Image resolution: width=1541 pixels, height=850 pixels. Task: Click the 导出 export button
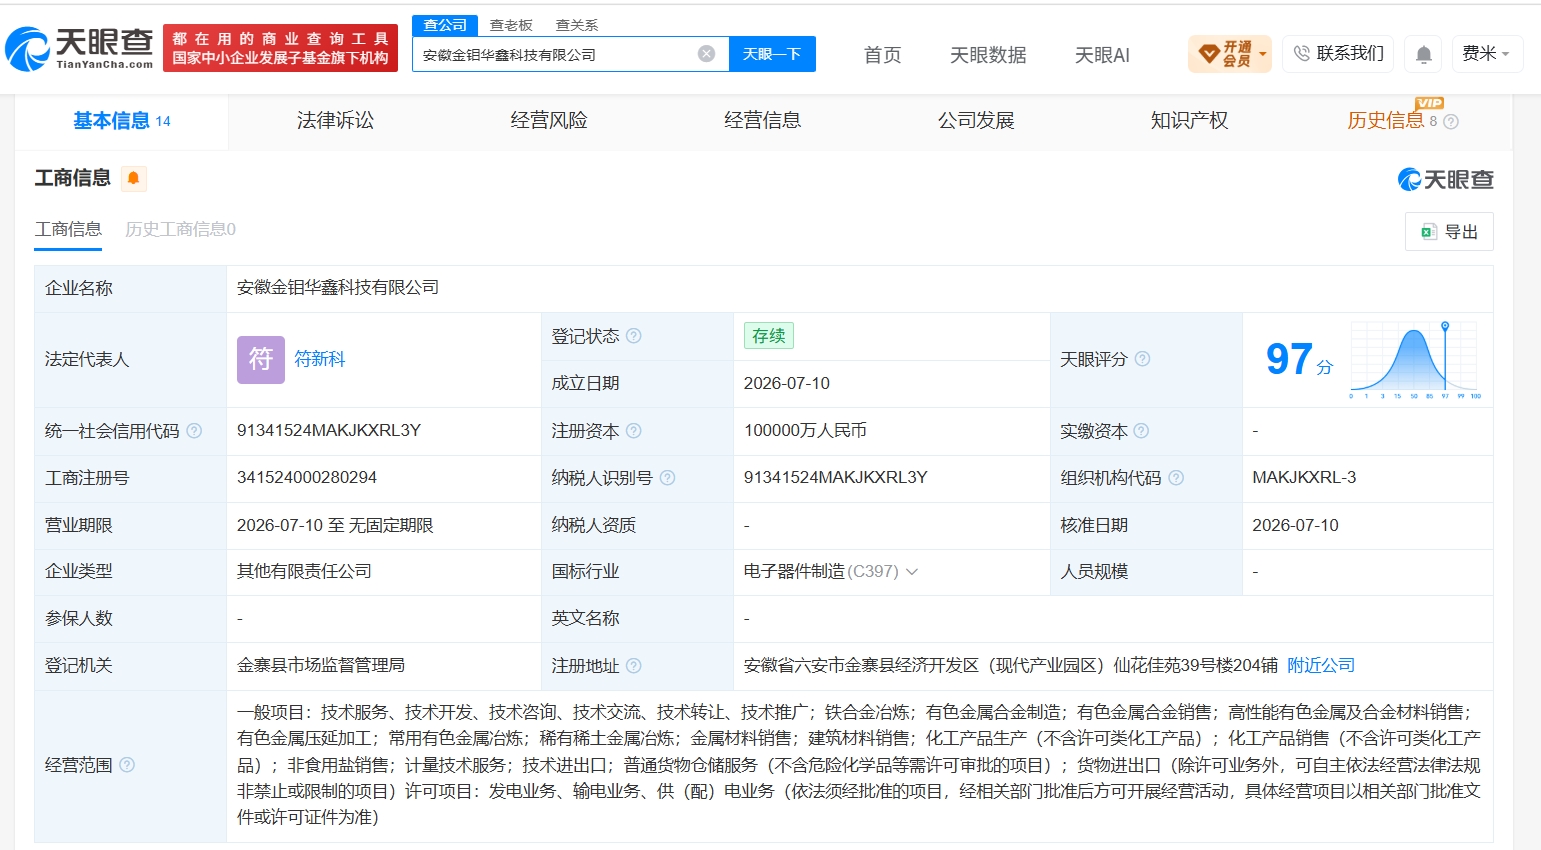(1450, 232)
